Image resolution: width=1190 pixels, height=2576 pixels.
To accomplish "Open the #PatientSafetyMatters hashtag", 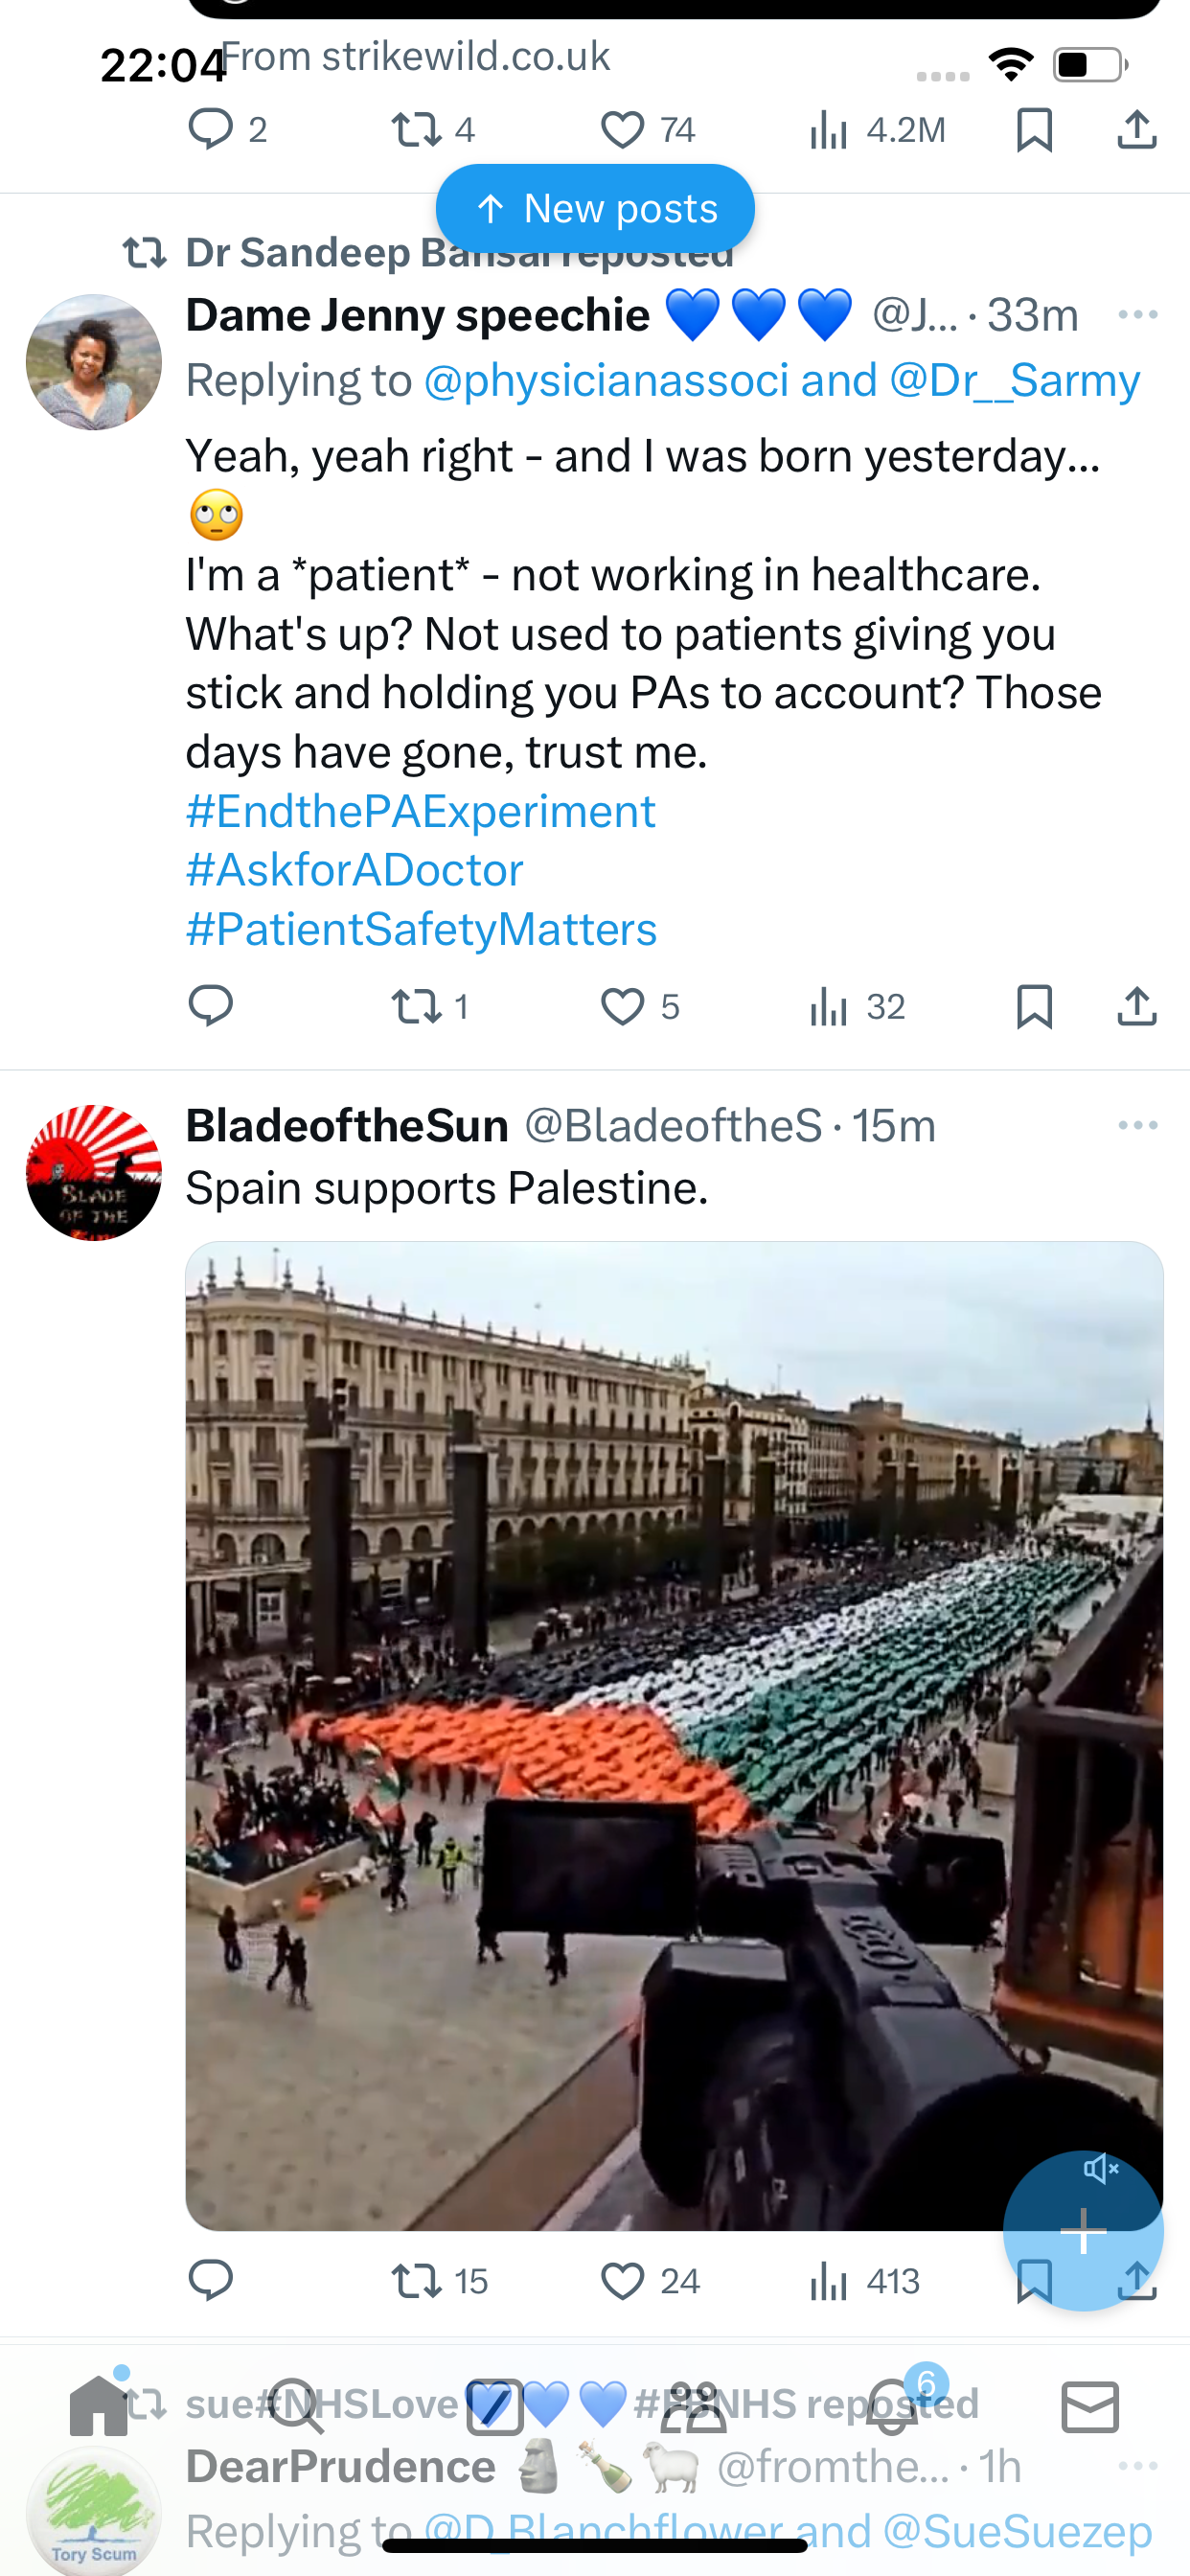I will [421, 929].
